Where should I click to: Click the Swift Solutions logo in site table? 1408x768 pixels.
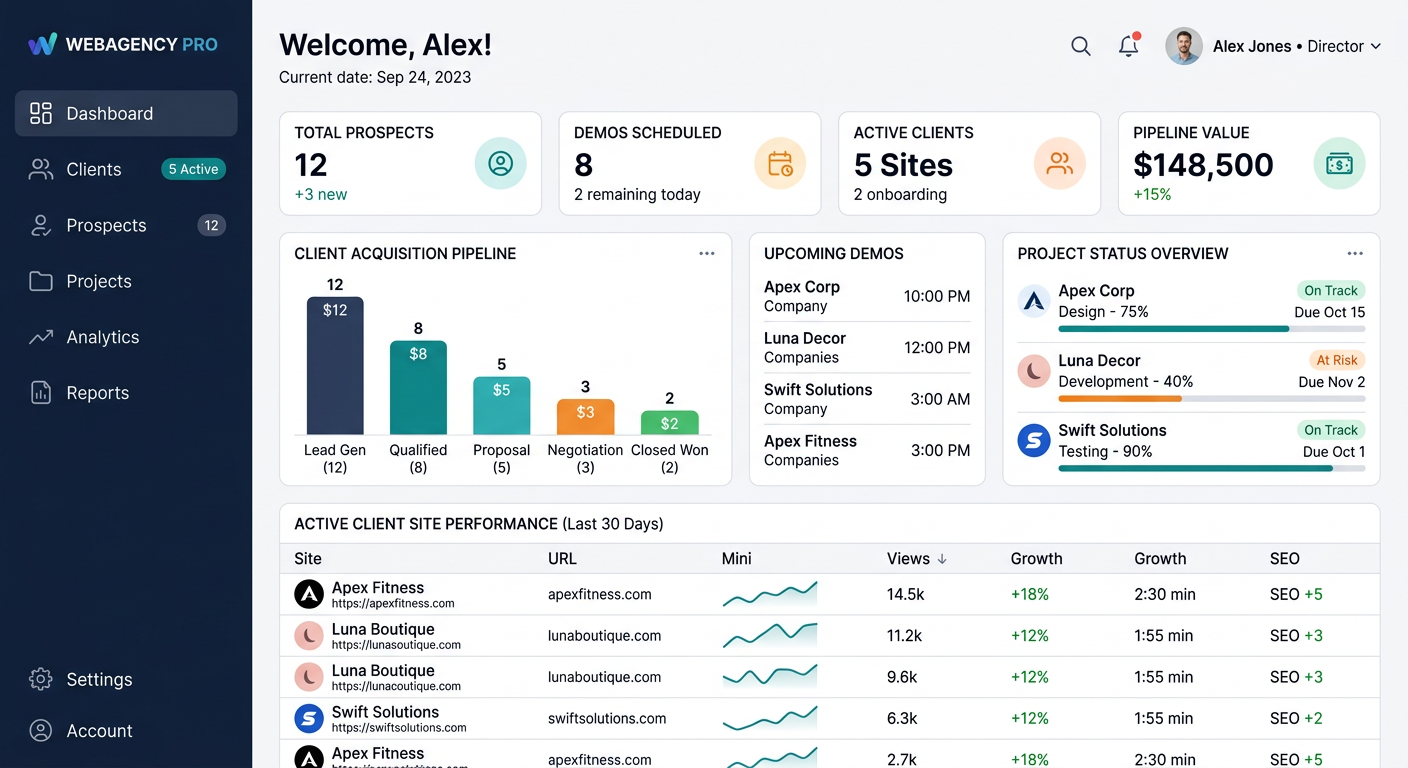[x=309, y=718]
